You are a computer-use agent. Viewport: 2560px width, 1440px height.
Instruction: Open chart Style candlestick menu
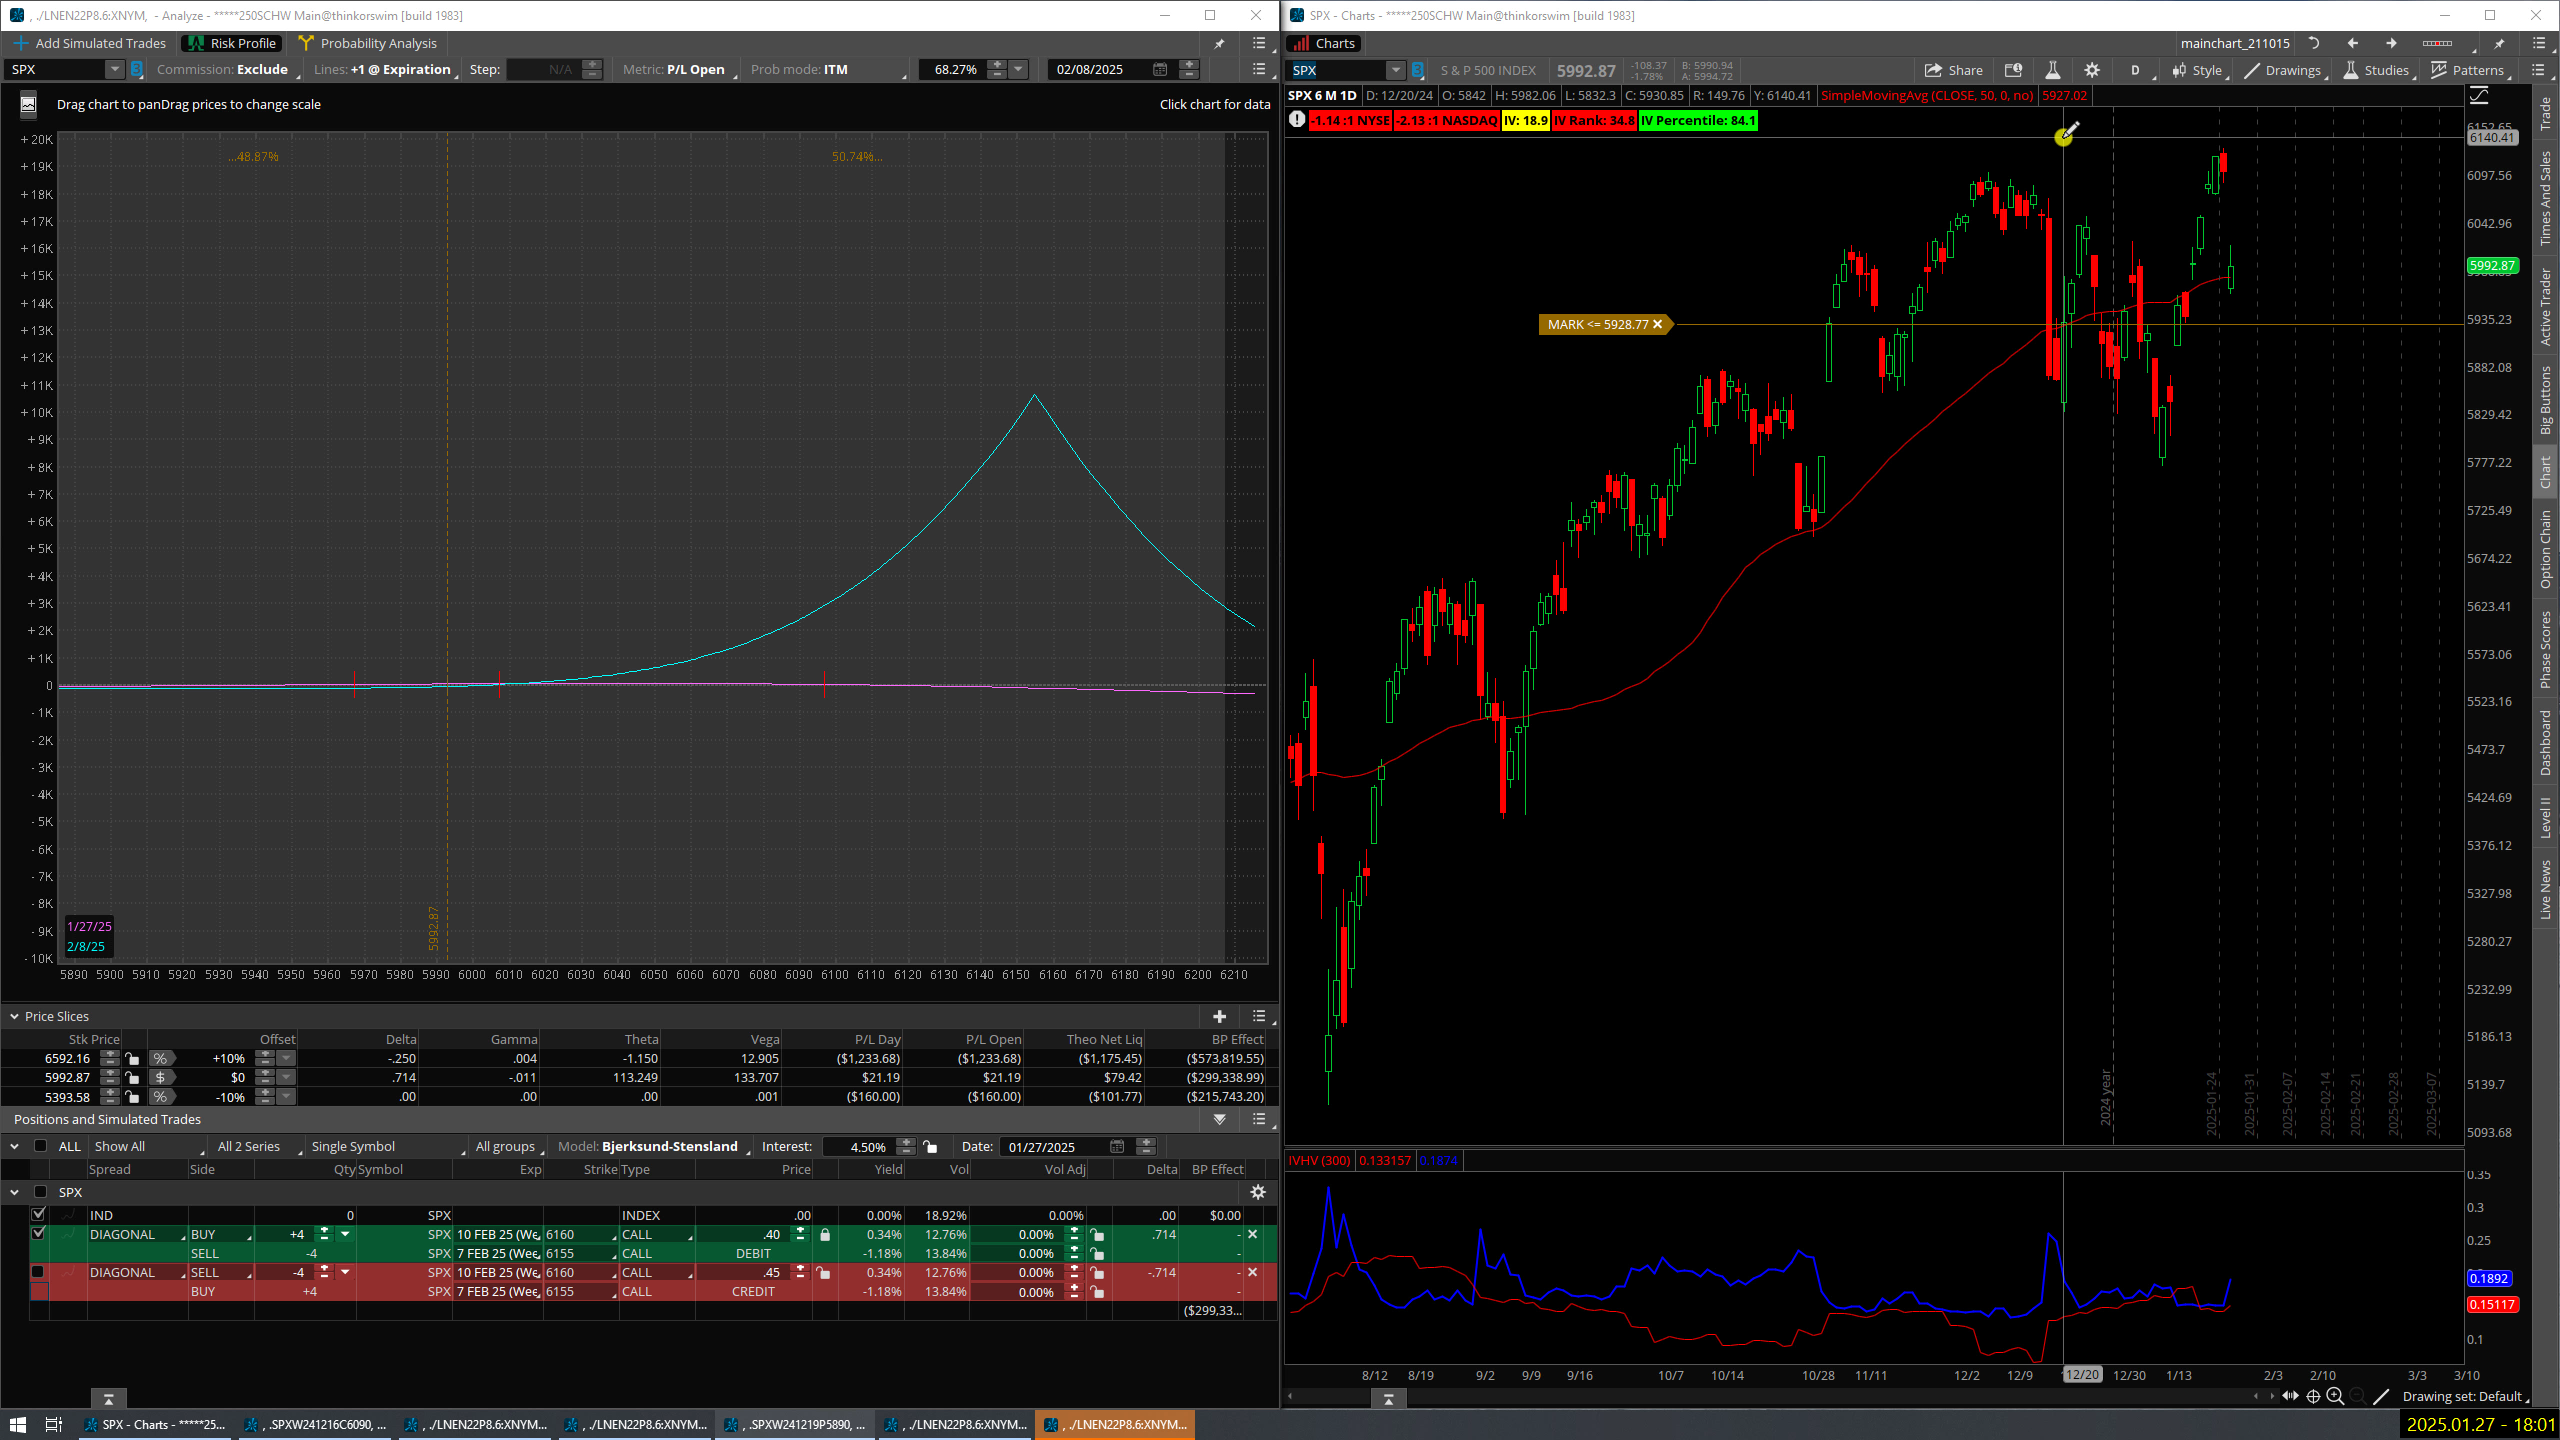point(2196,70)
